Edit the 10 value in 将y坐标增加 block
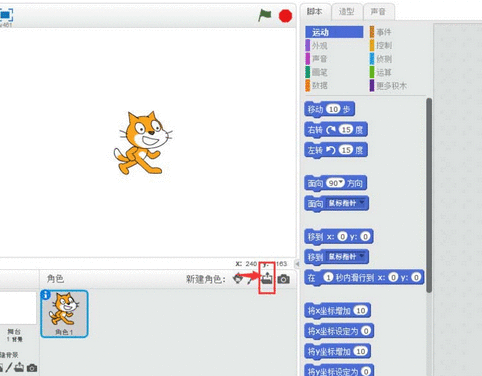The image size is (482, 376). pos(361,351)
